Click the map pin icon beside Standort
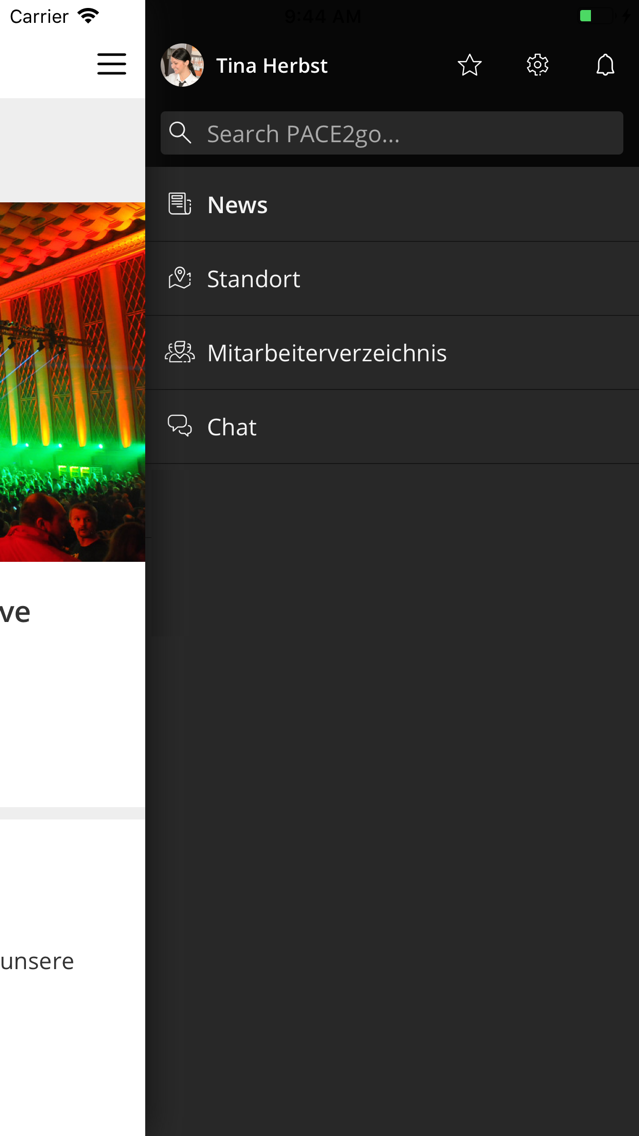639x1136 pixels. coord(180,278)
